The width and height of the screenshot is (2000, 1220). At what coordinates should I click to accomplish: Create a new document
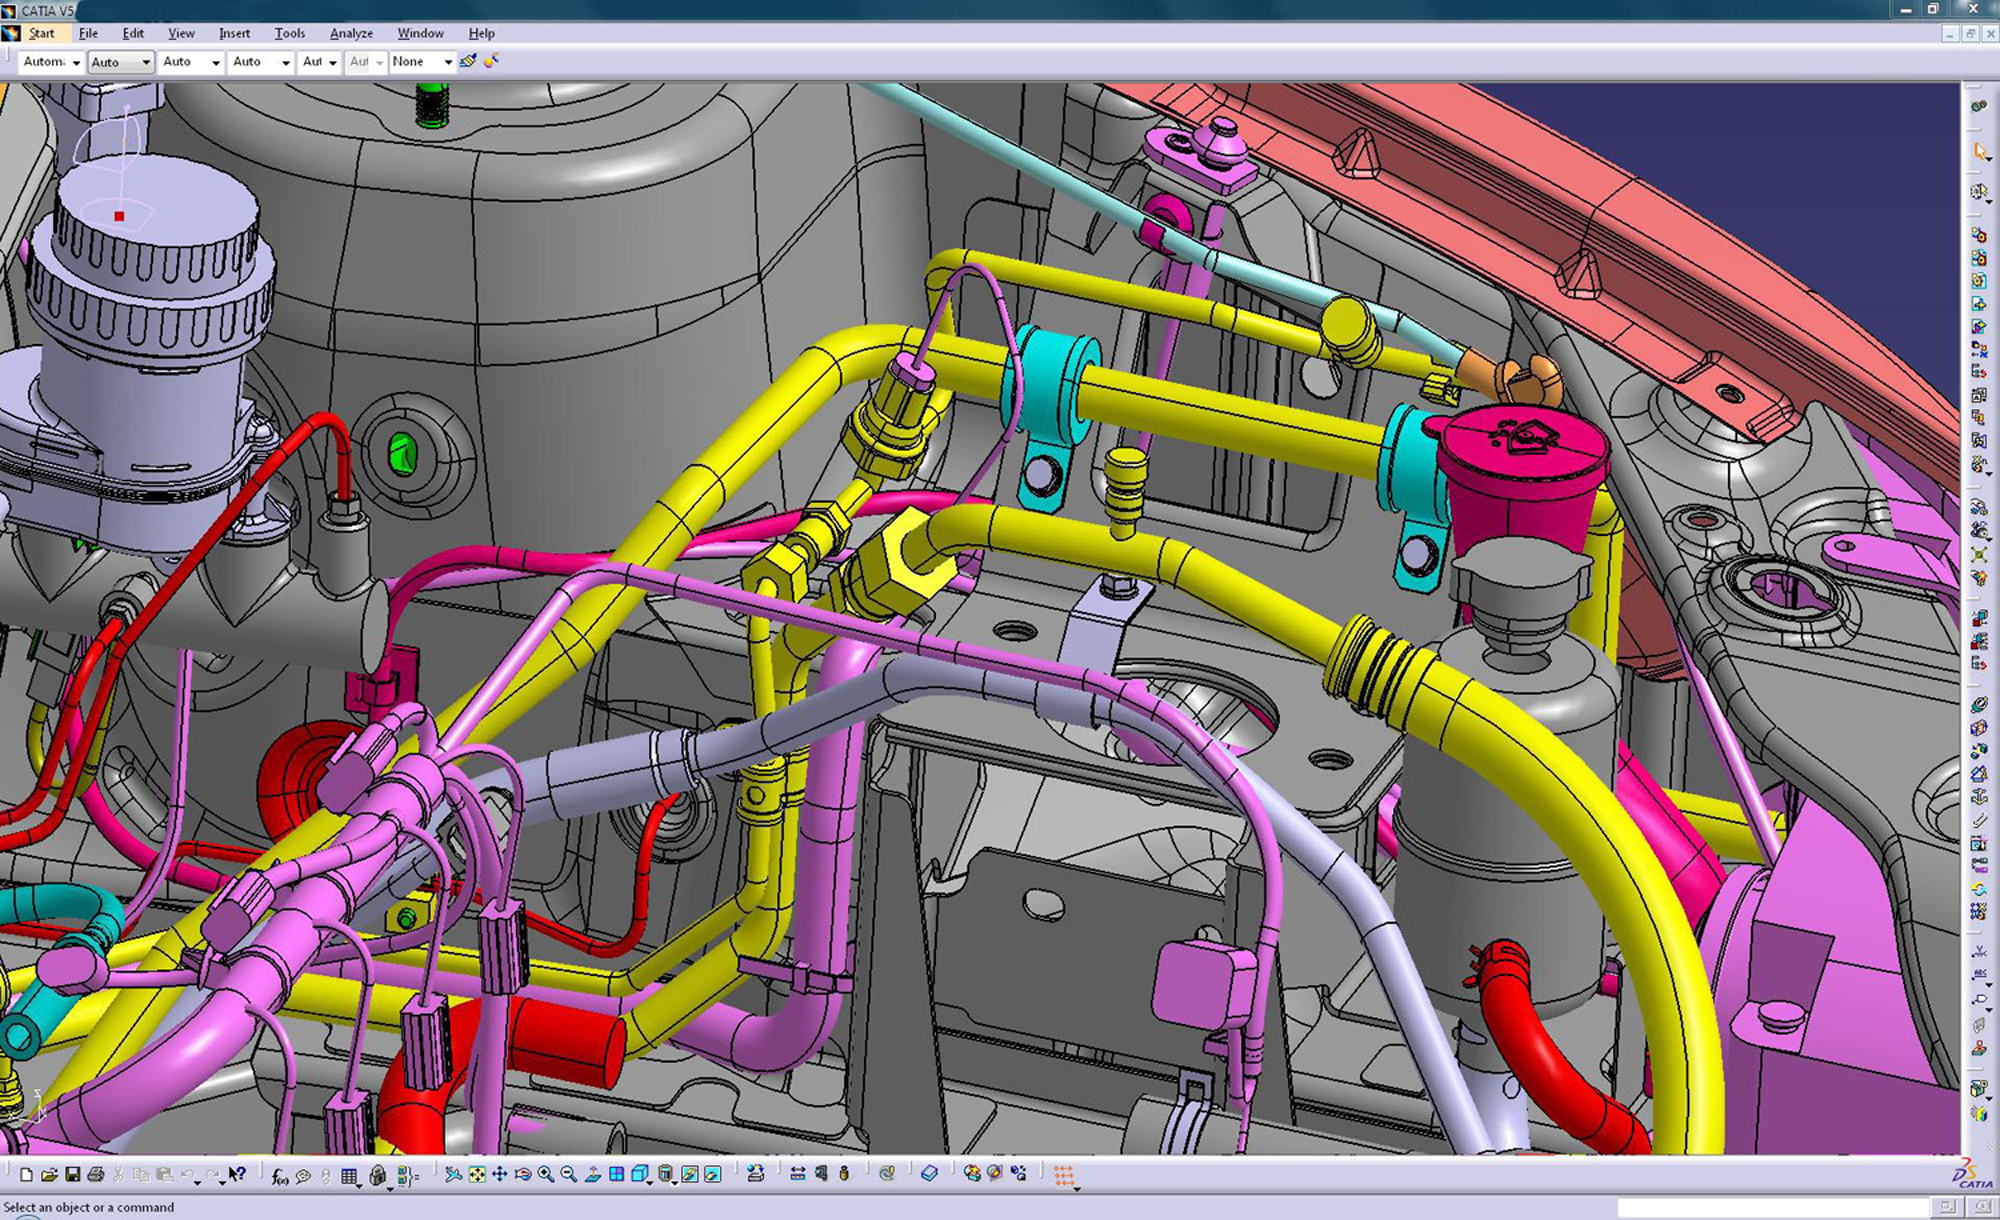tap(28, 1177)
